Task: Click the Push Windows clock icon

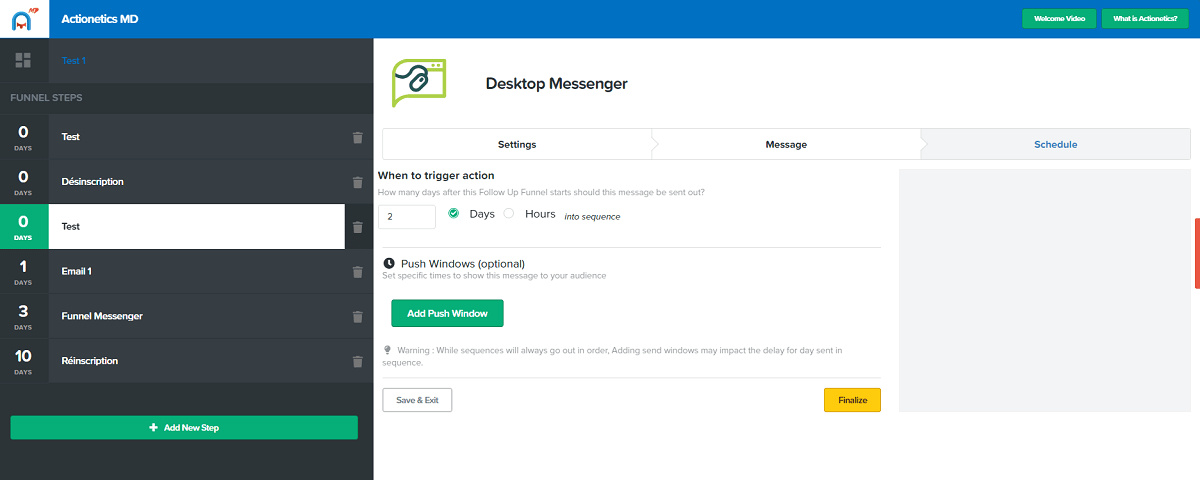Action: pyautogui.click(x=389, y=264)
